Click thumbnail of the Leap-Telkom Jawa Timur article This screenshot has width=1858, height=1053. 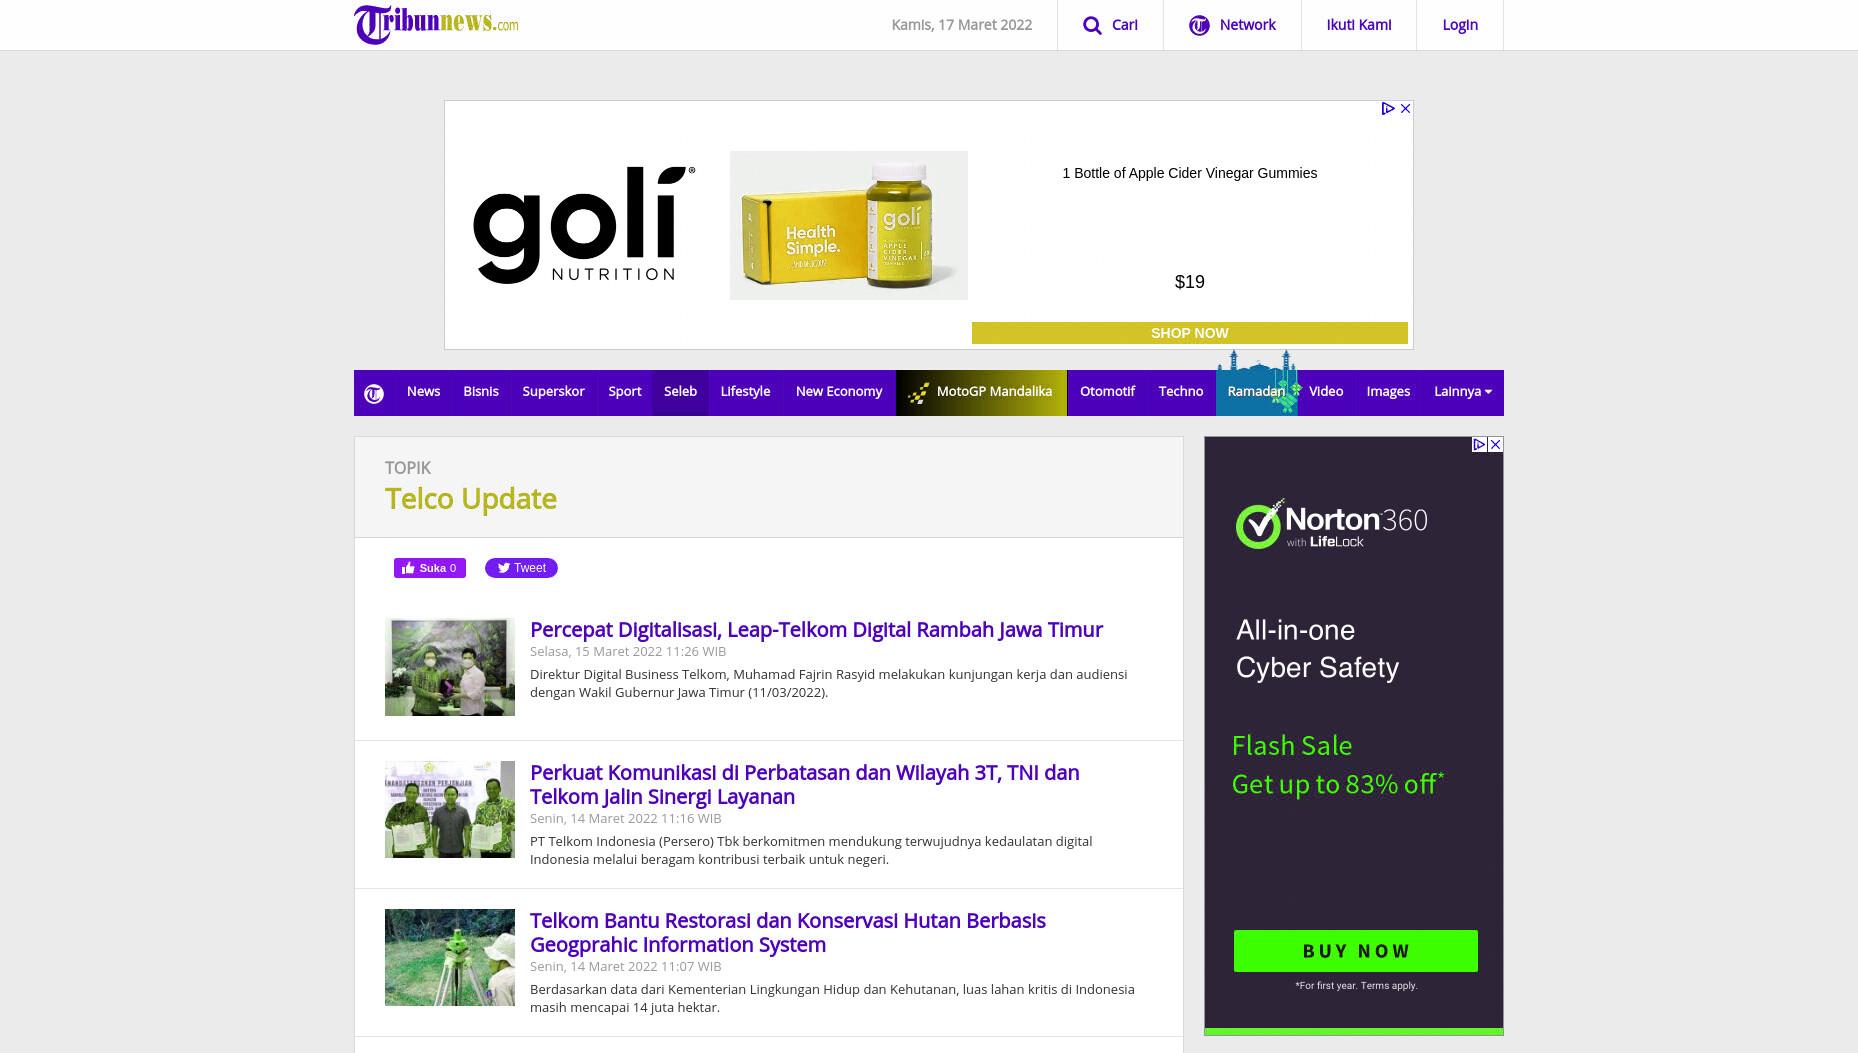pos(450,667)
